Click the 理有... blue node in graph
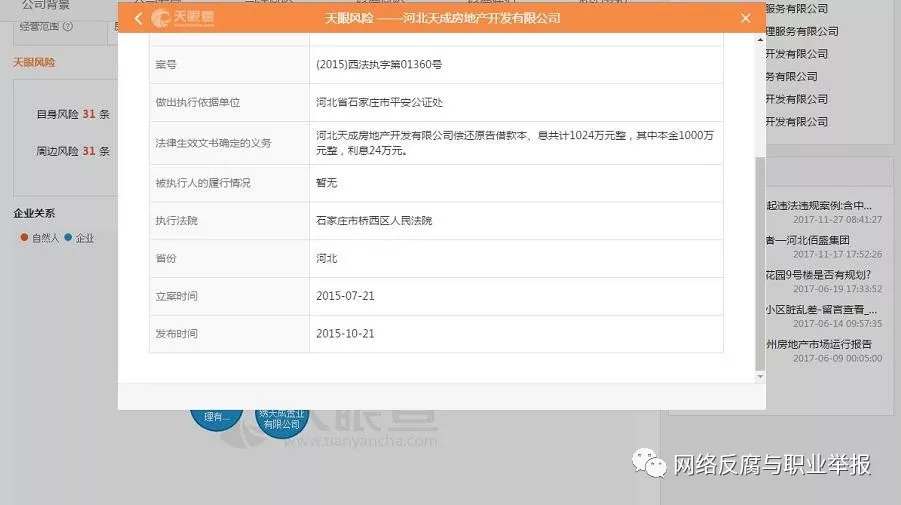The image size is (901, 505). pyautogui.click(x=216, y=418)
